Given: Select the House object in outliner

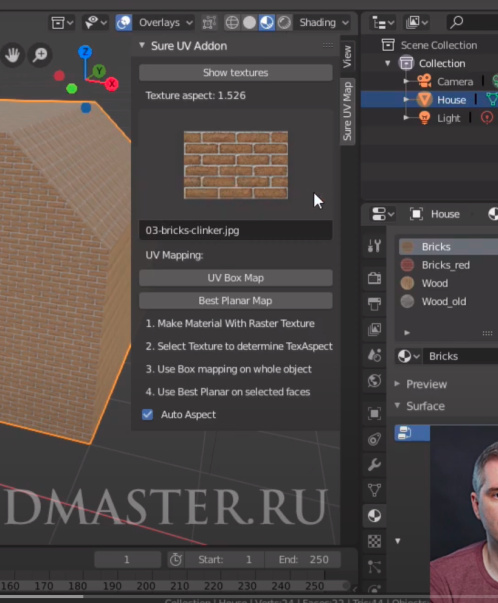Looking at the screenshot, I should click(x=451, y=100).
